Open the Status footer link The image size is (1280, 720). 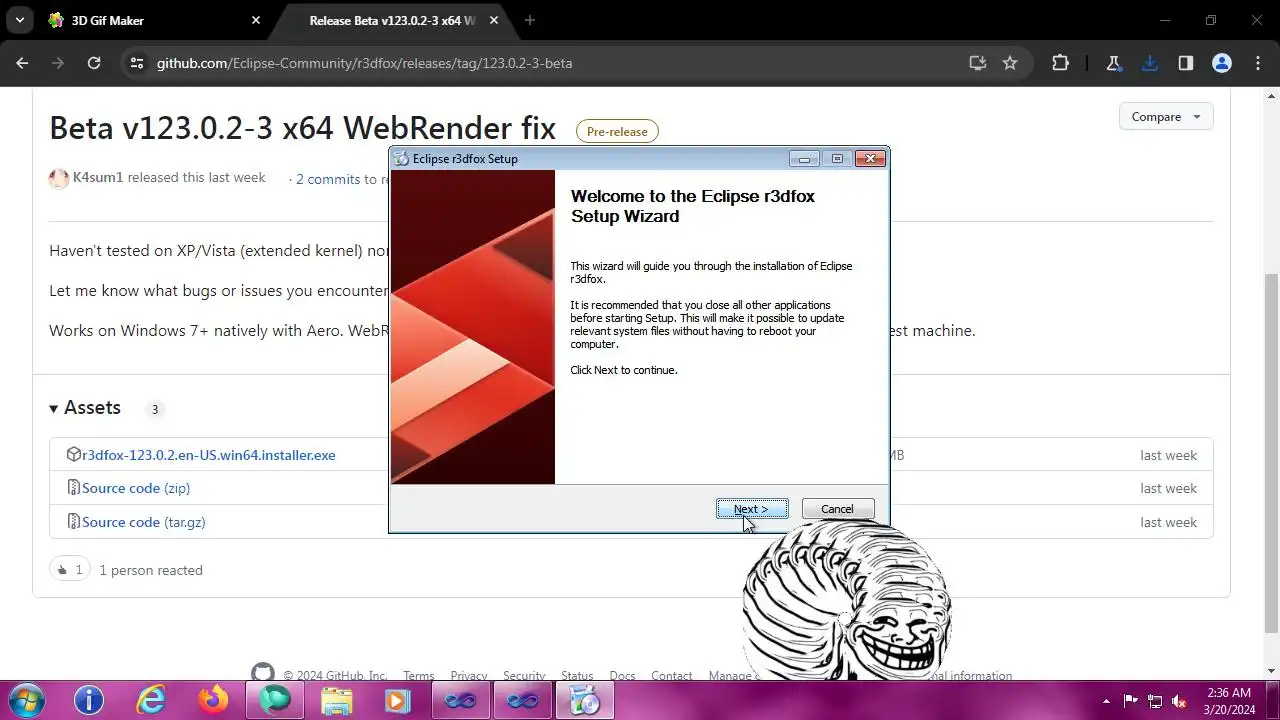click(x=577, y=676)
